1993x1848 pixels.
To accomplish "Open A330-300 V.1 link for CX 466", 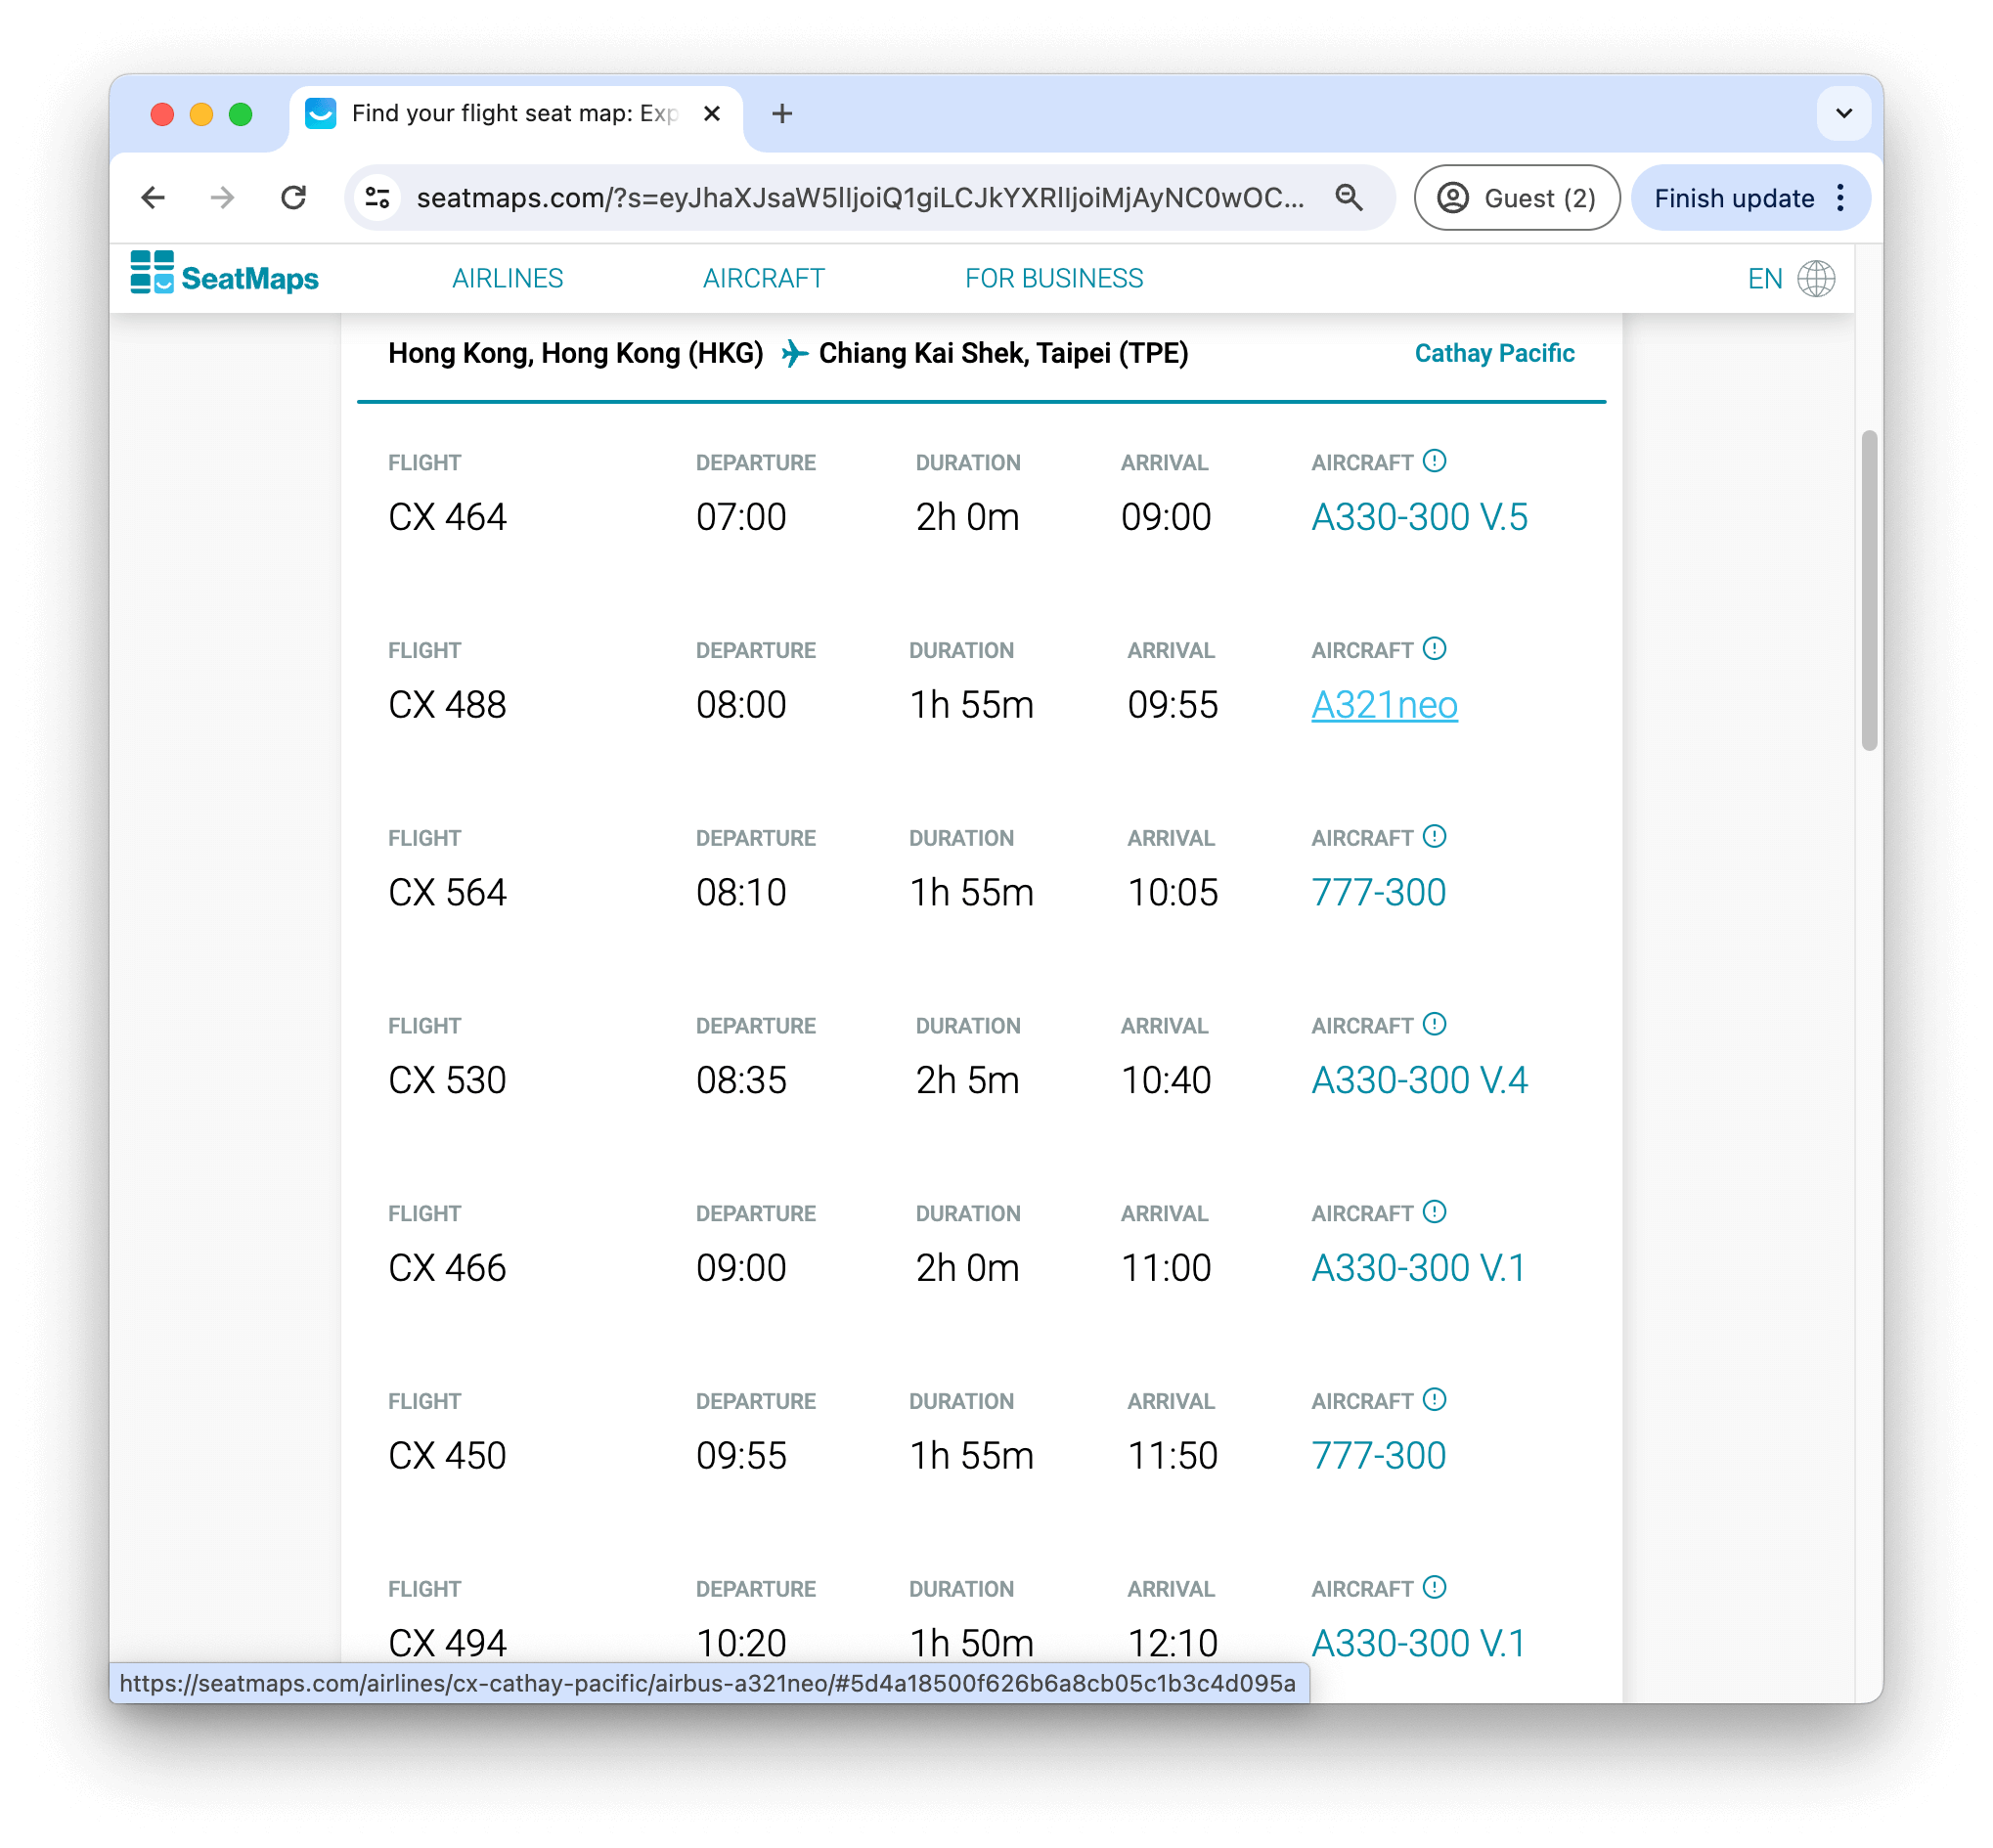I will [1417, 1268].
